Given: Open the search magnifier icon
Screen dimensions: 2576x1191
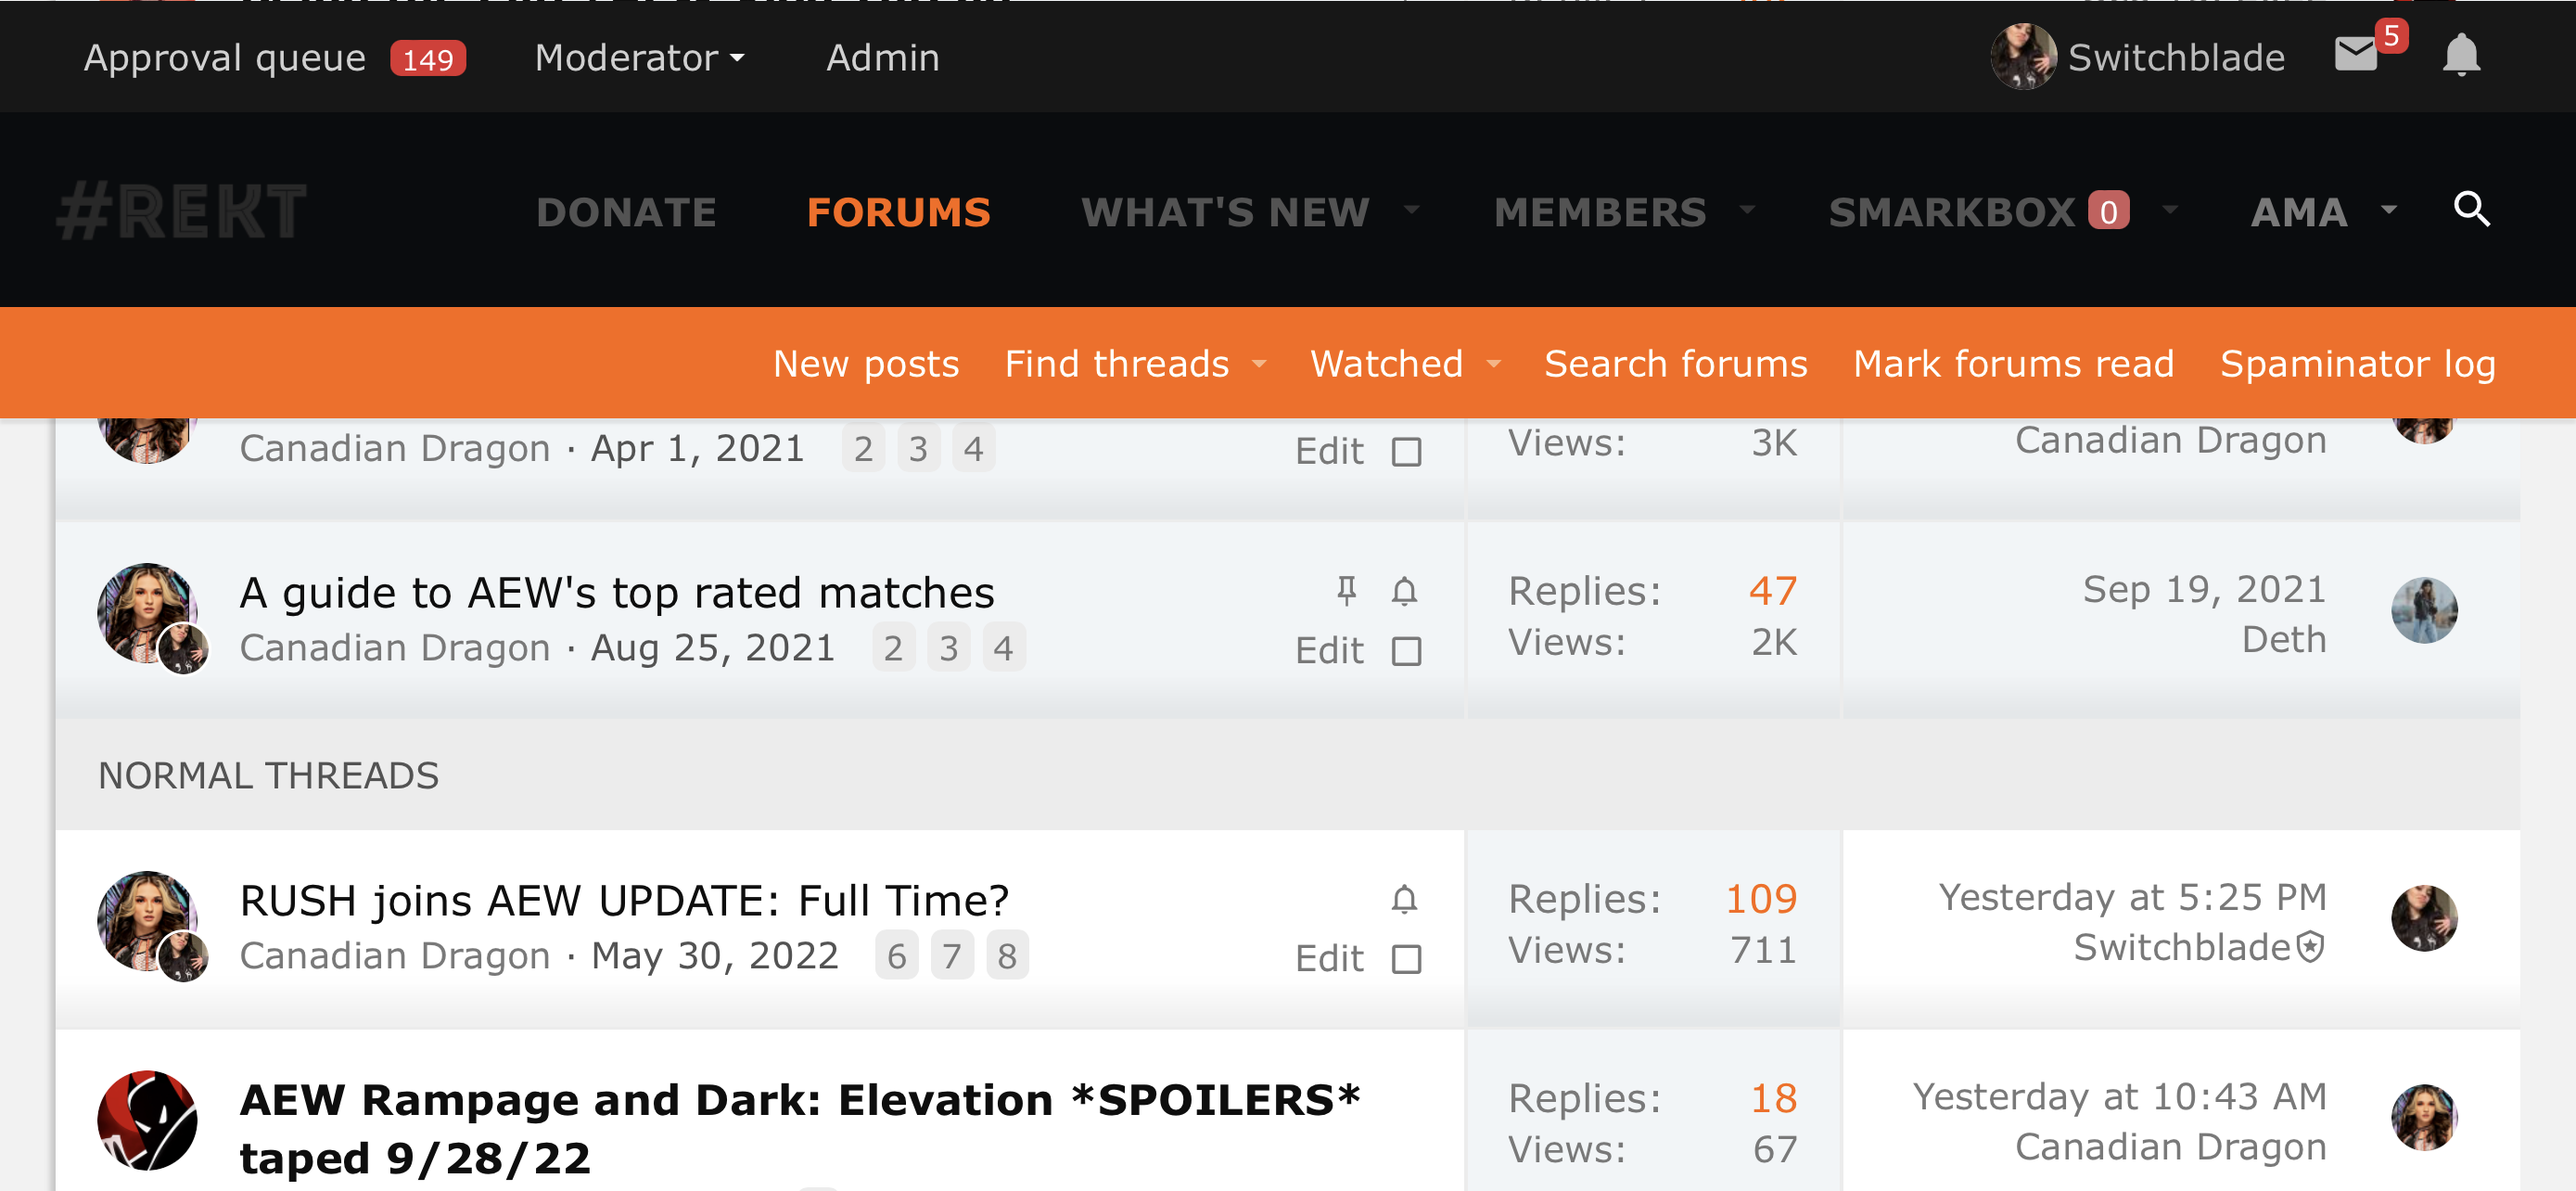Looking at the screenshot, I should coord(2471,210).
